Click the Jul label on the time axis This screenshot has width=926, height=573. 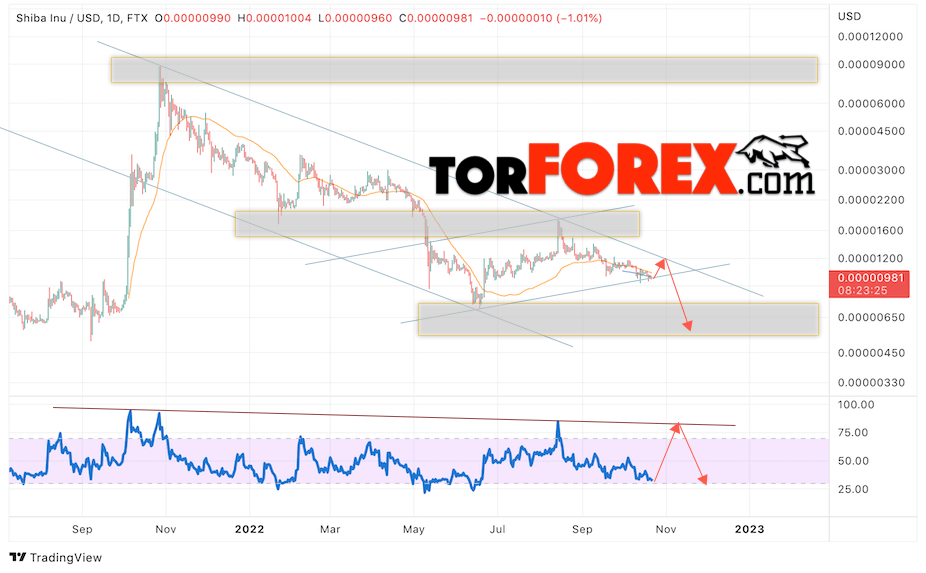click(497, 529)
